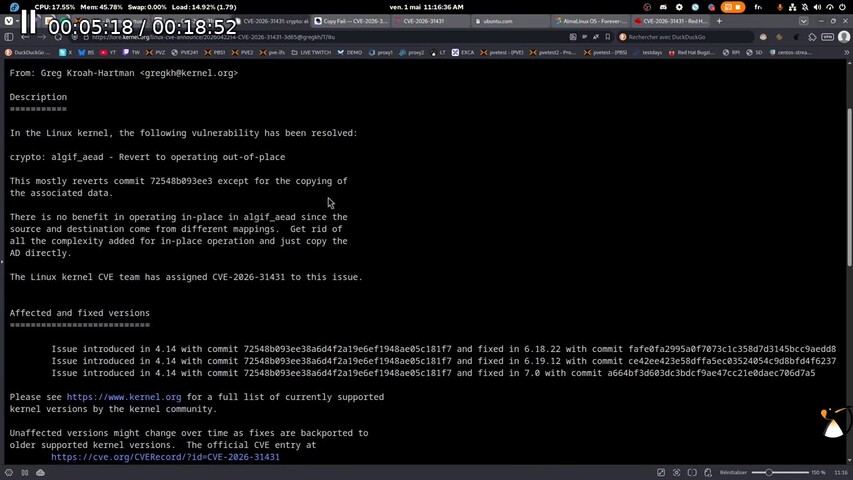Open the 'pvetest - (PBS)' bookmark
This screenshot has width=853, height=480.
[x=605, y=53]
